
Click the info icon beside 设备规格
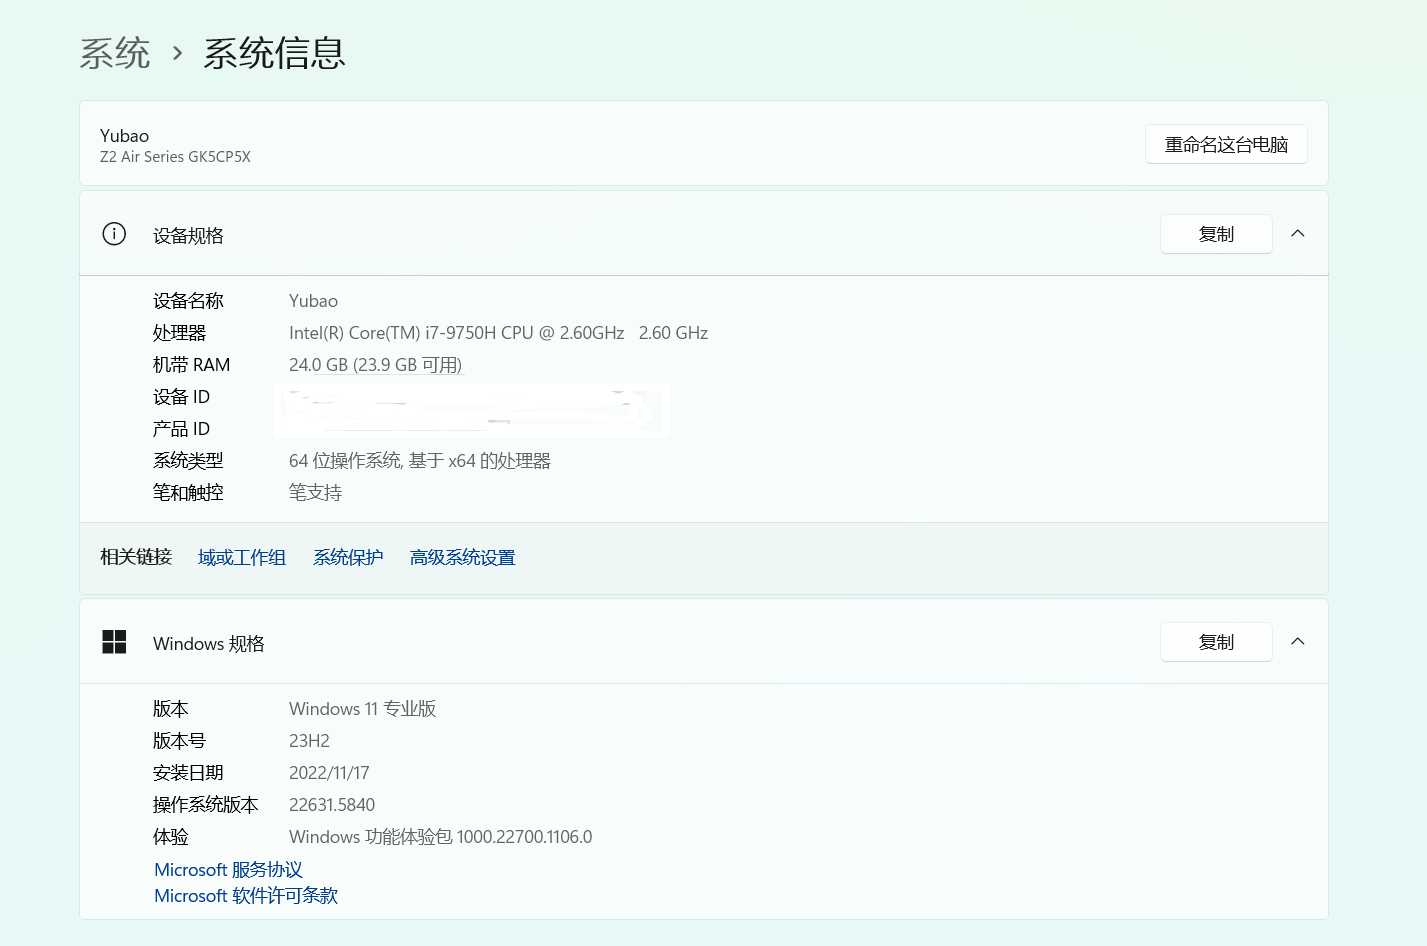[113, 233]
